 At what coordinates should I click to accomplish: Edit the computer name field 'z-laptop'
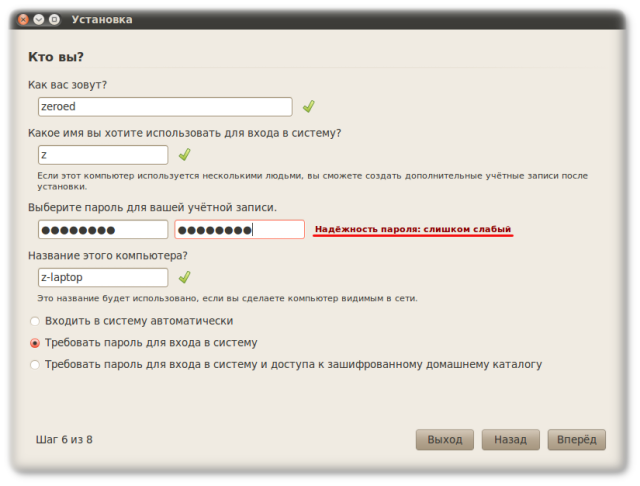click(101, 277)
